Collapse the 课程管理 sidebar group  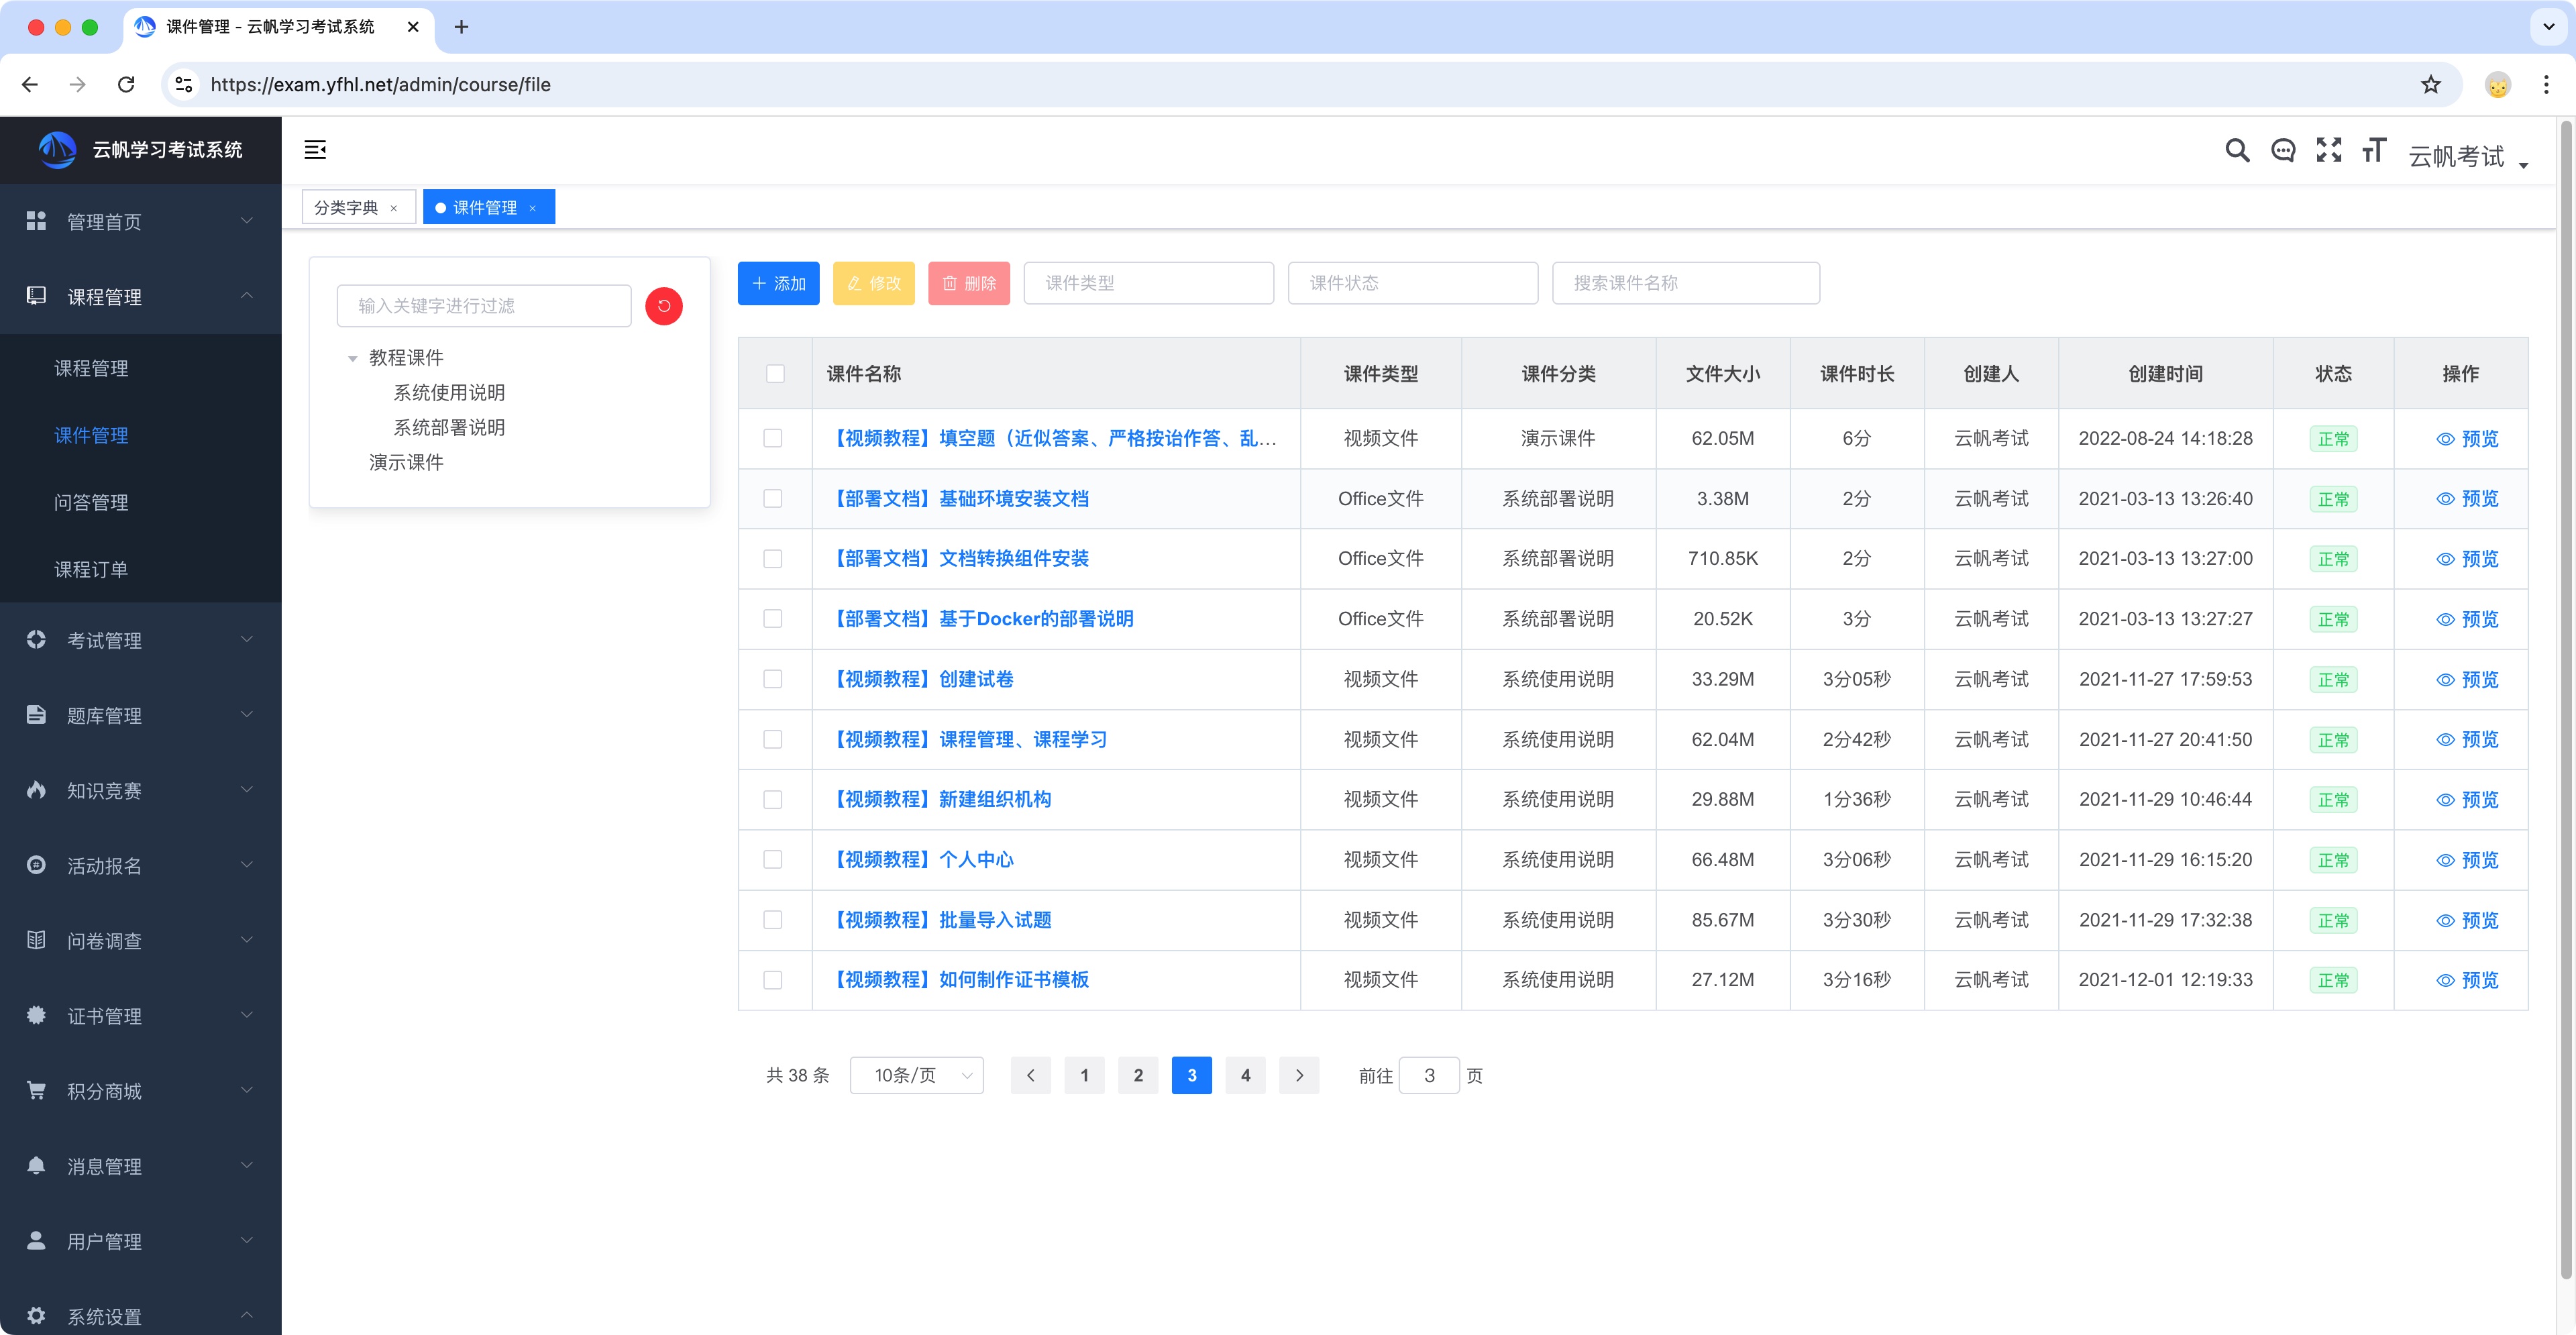(141, 296)
